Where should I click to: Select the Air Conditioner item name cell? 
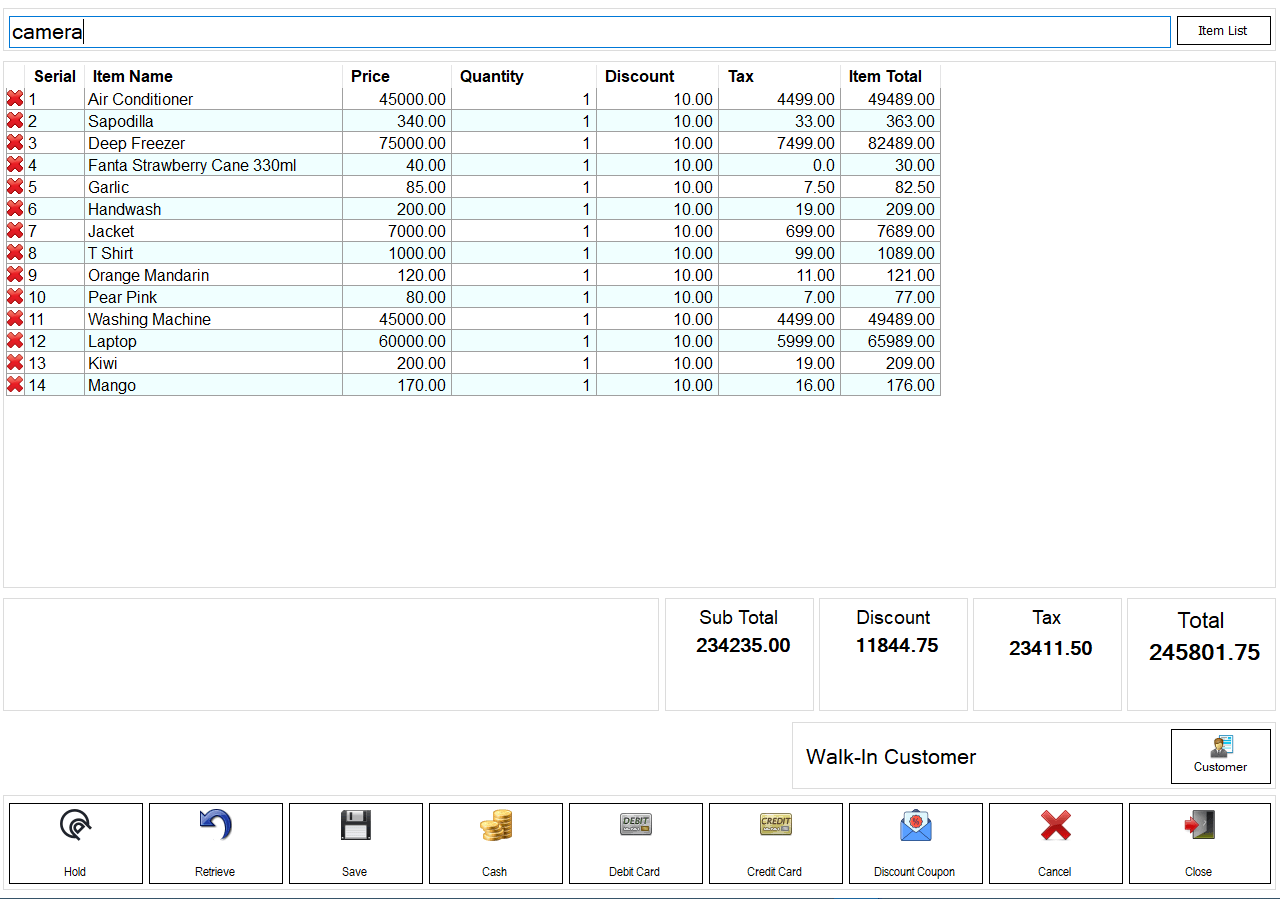[x=214, y=99]
